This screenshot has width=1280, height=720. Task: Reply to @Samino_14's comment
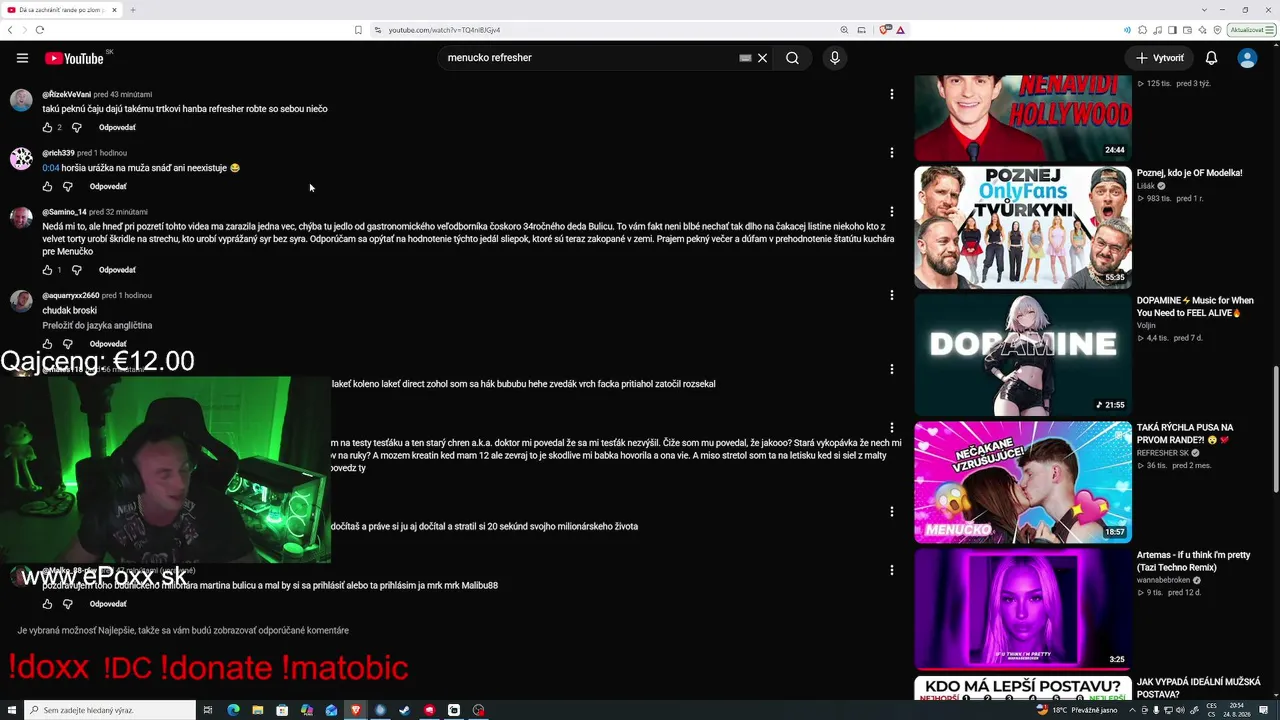tap(117, 270)
